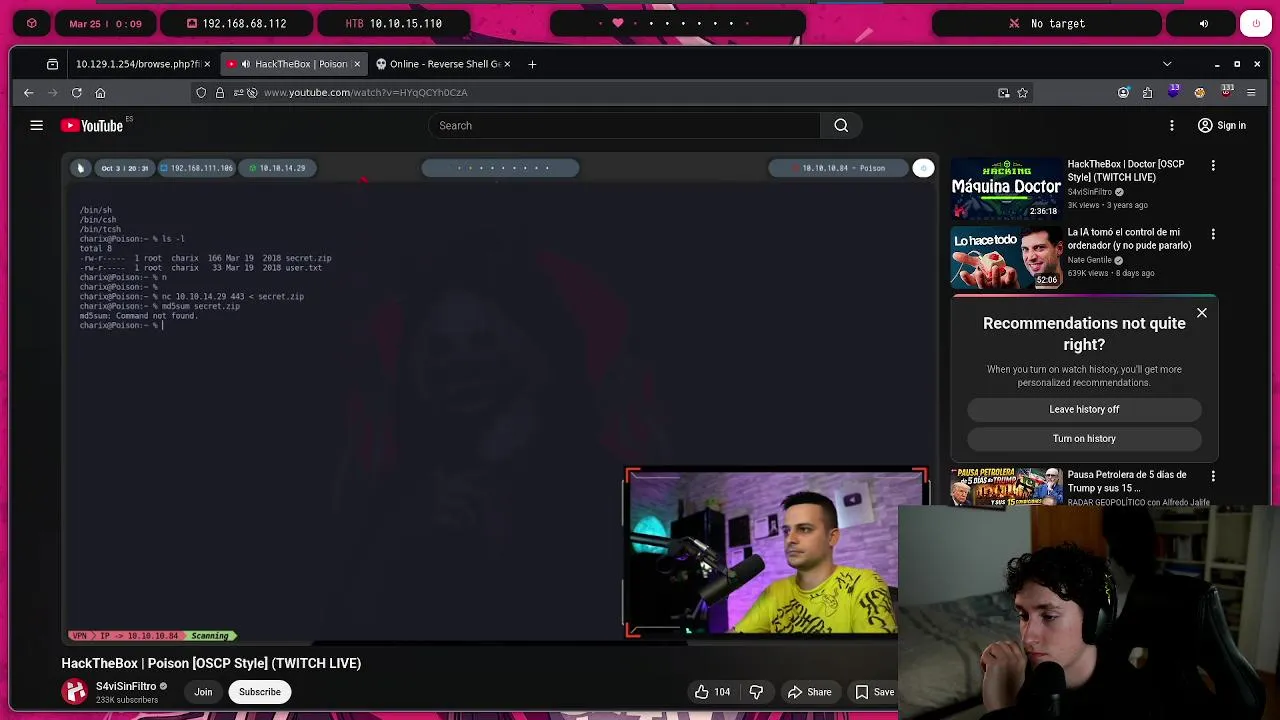Open the cookie extension icon

tap(1199, 92)
